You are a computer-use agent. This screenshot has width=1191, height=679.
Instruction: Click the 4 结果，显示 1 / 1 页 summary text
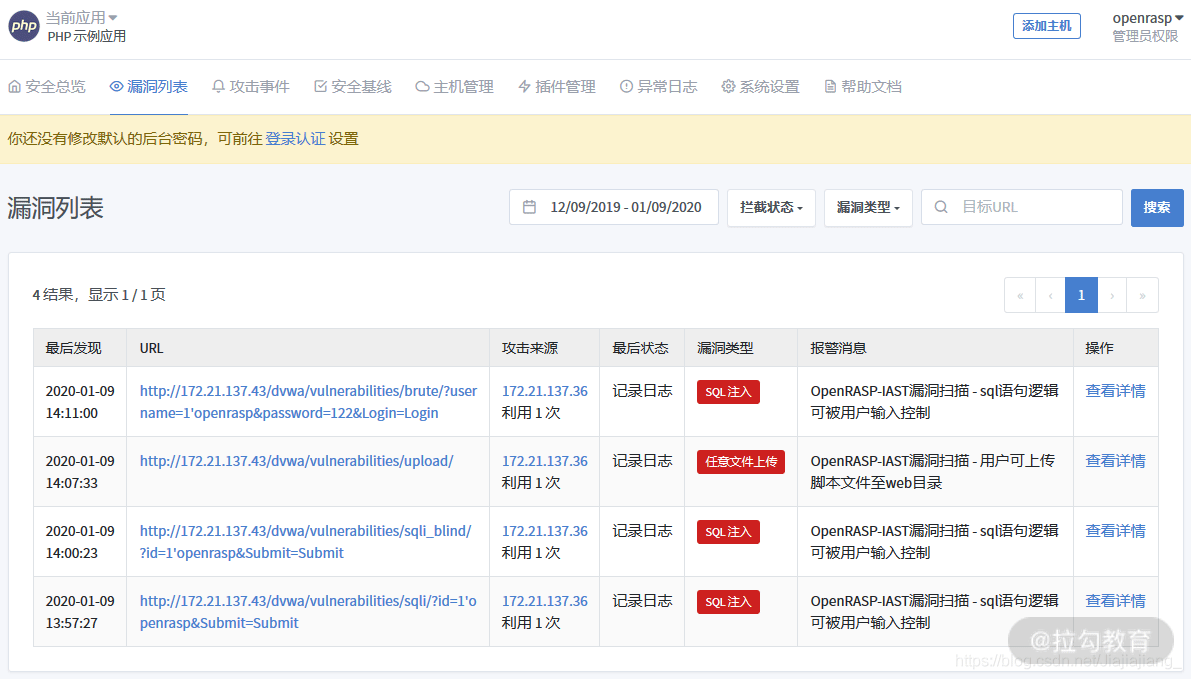(x=99, y=295)
